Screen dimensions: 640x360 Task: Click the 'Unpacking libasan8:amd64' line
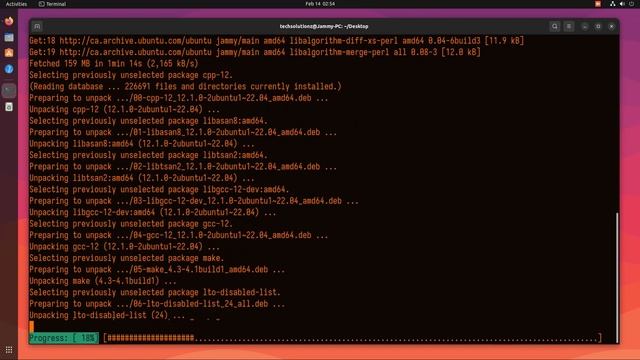142,144
